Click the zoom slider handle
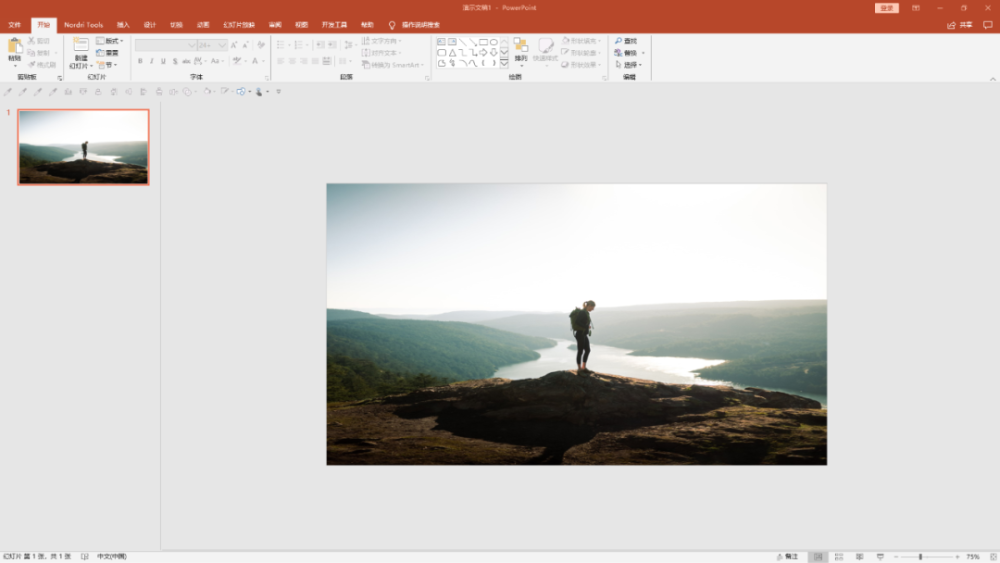 coord(920,556)
